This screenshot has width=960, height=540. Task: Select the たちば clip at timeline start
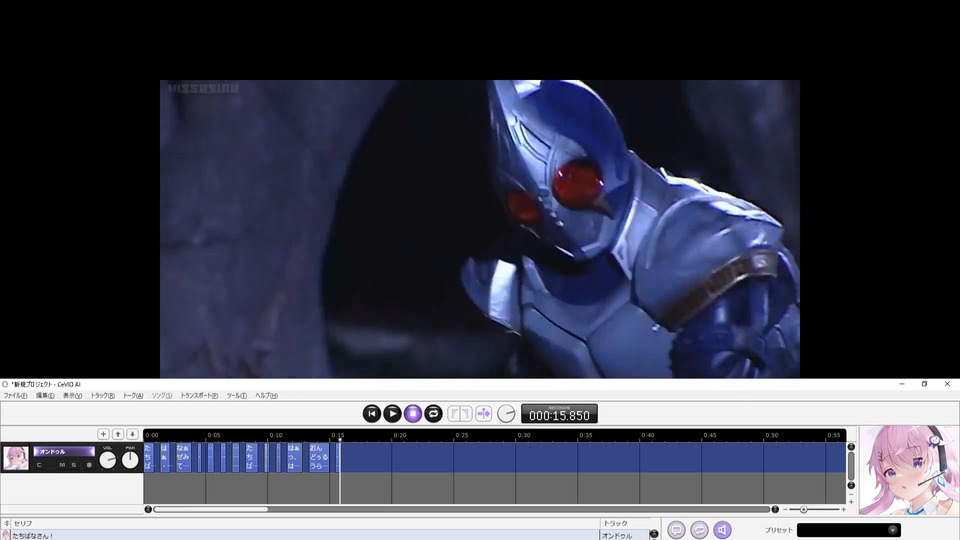(x=148, y=457)
